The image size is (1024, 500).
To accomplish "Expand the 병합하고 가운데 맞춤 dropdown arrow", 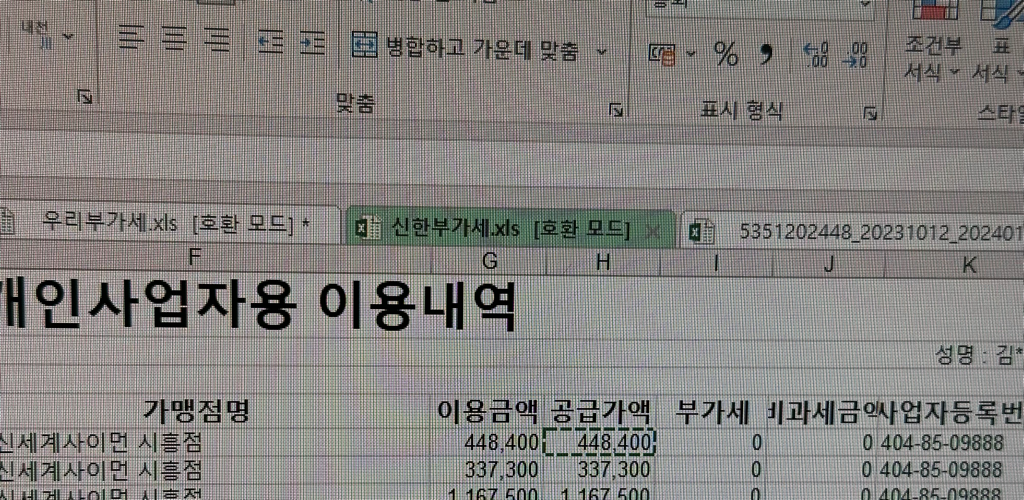I will pyautogui.click(x=601, y=50).
